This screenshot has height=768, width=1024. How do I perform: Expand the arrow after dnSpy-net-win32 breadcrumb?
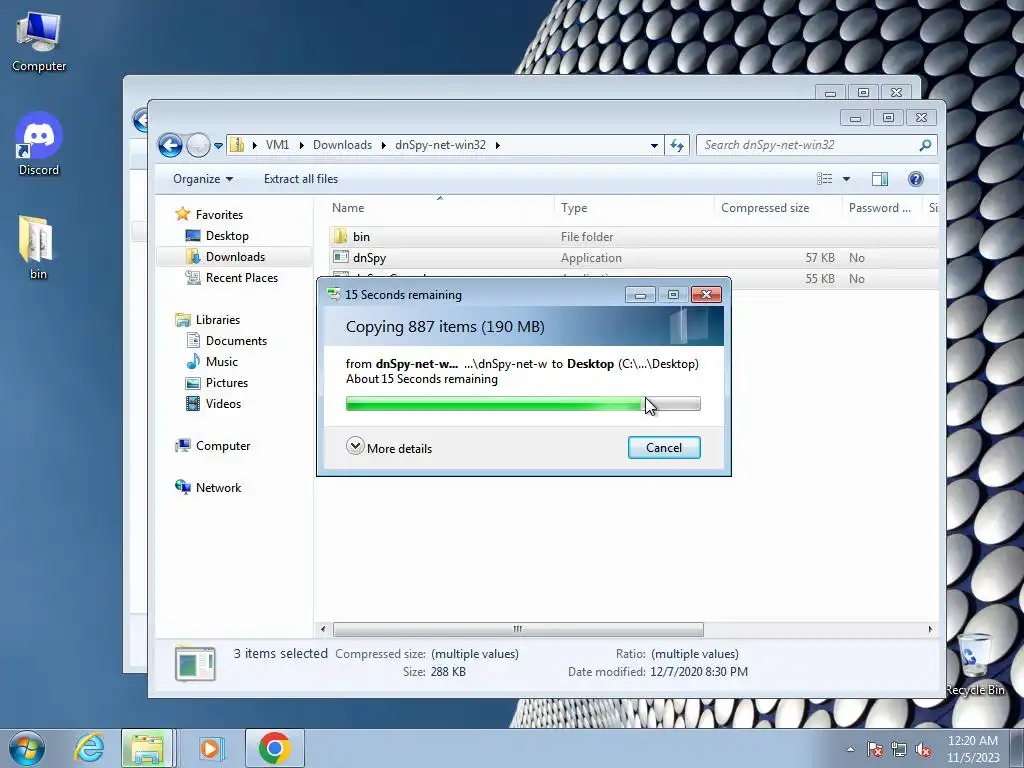[x=498, y=145]
